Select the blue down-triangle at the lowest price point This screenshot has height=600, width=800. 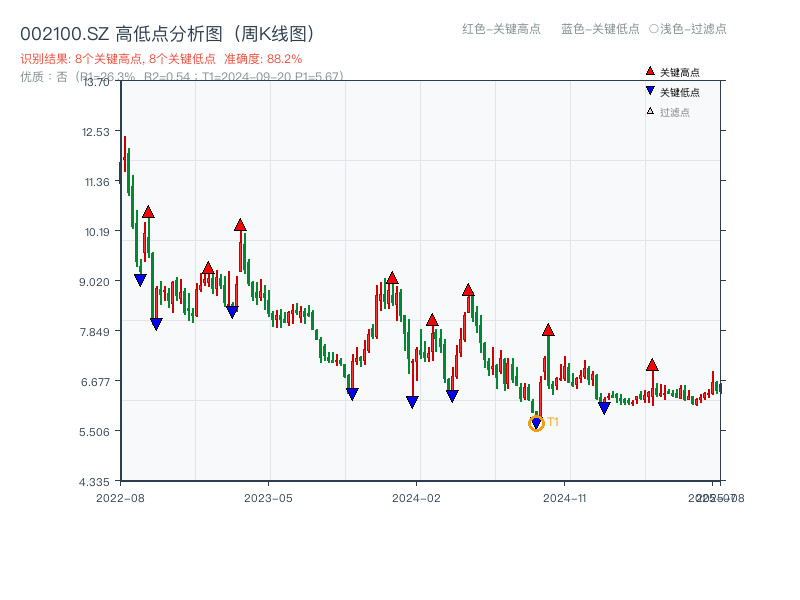click(x=536, y=424)
